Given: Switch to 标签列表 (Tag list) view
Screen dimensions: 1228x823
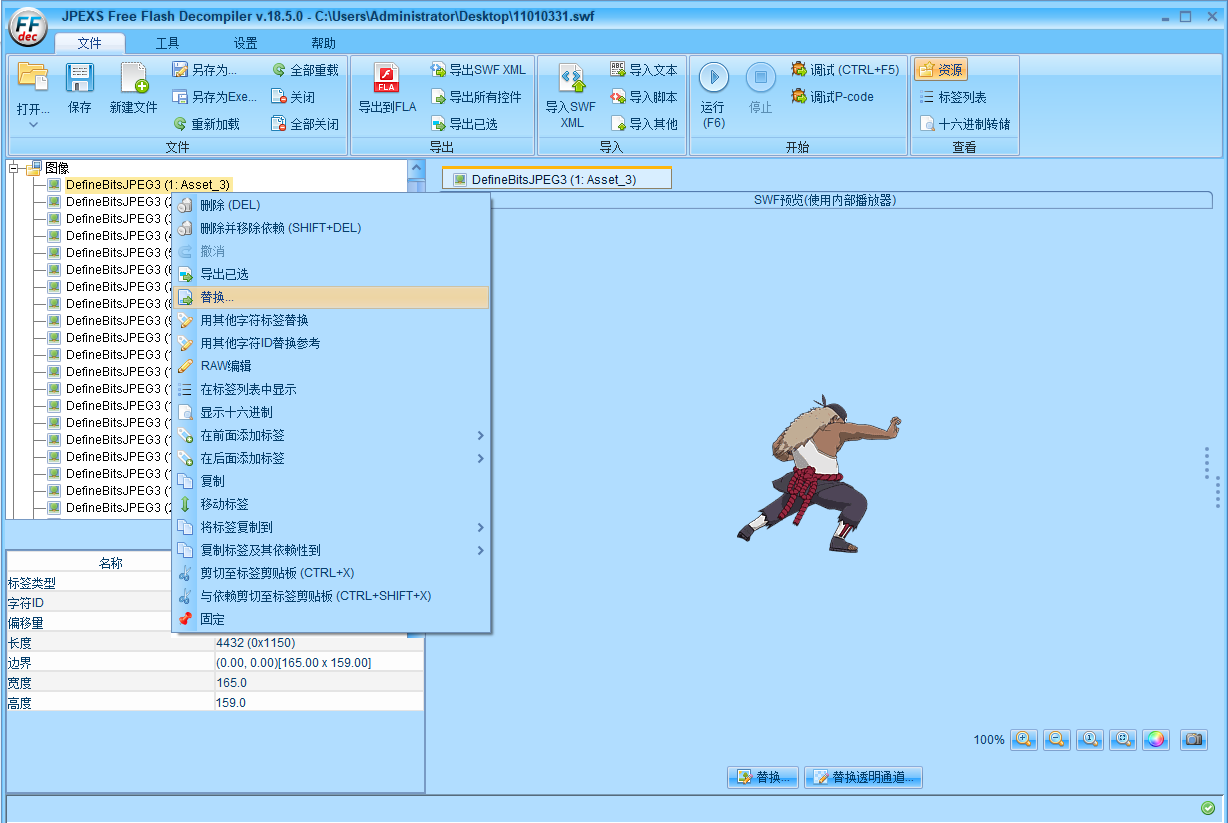Looking at the screenshot, I should pos(953,97).
